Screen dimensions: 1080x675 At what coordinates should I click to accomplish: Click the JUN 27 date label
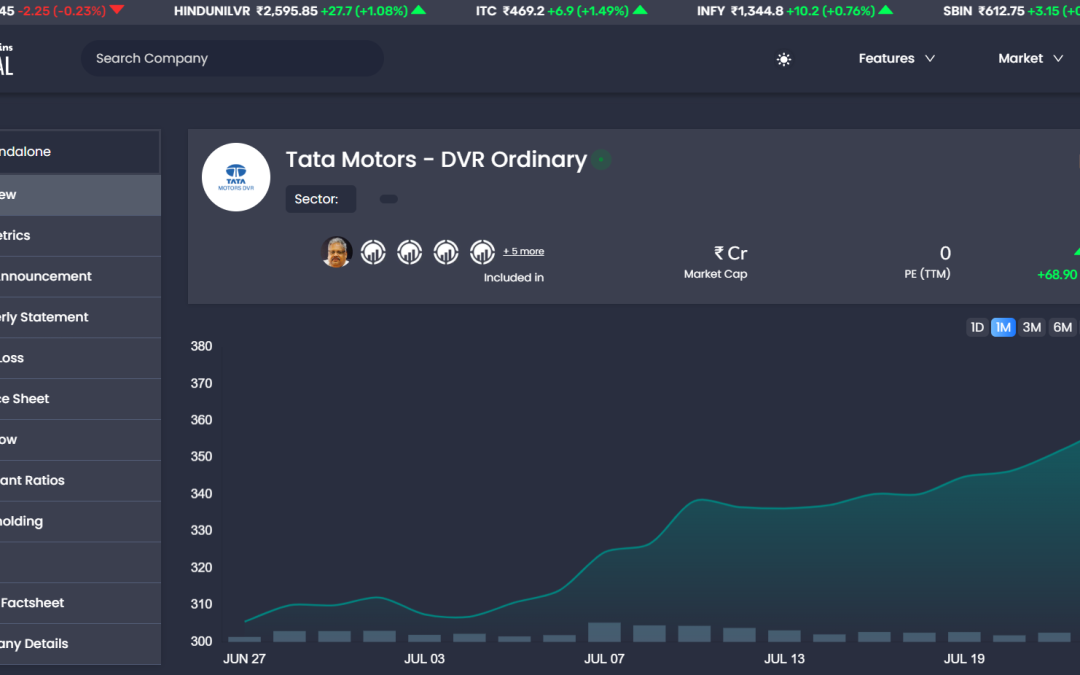pos(245,659)
